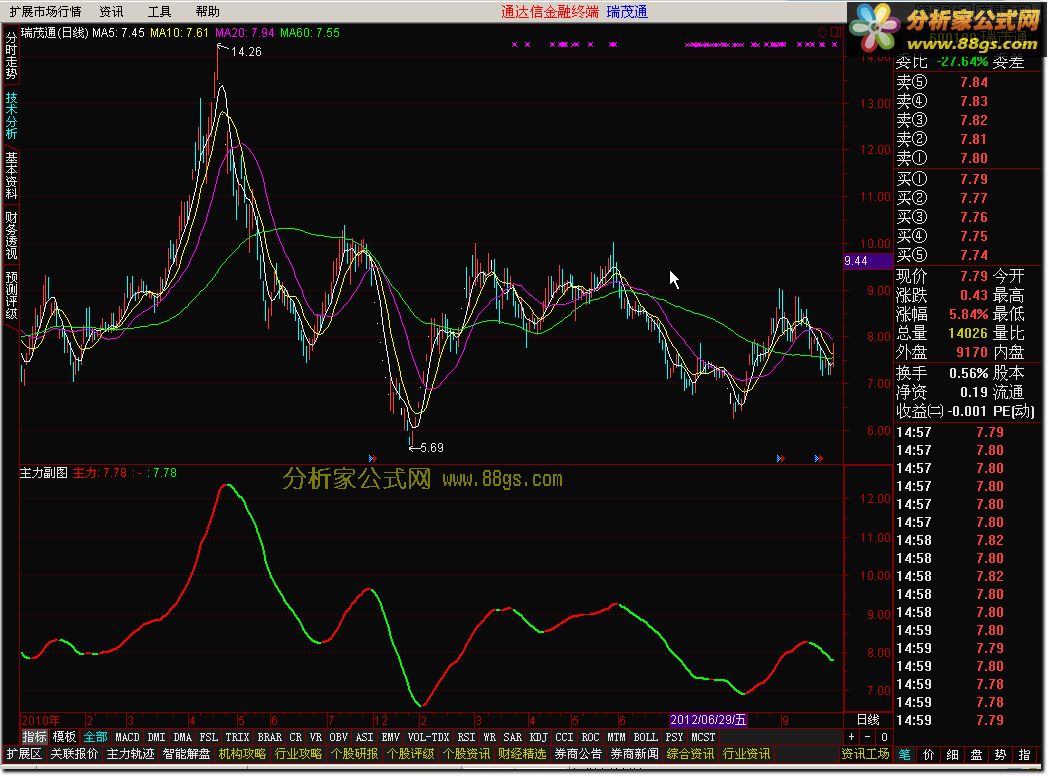This screenshot has height=776, width=1049.
Task: Apply the DMI indicator
Action: pyautogui.click(x=156, y=737)
